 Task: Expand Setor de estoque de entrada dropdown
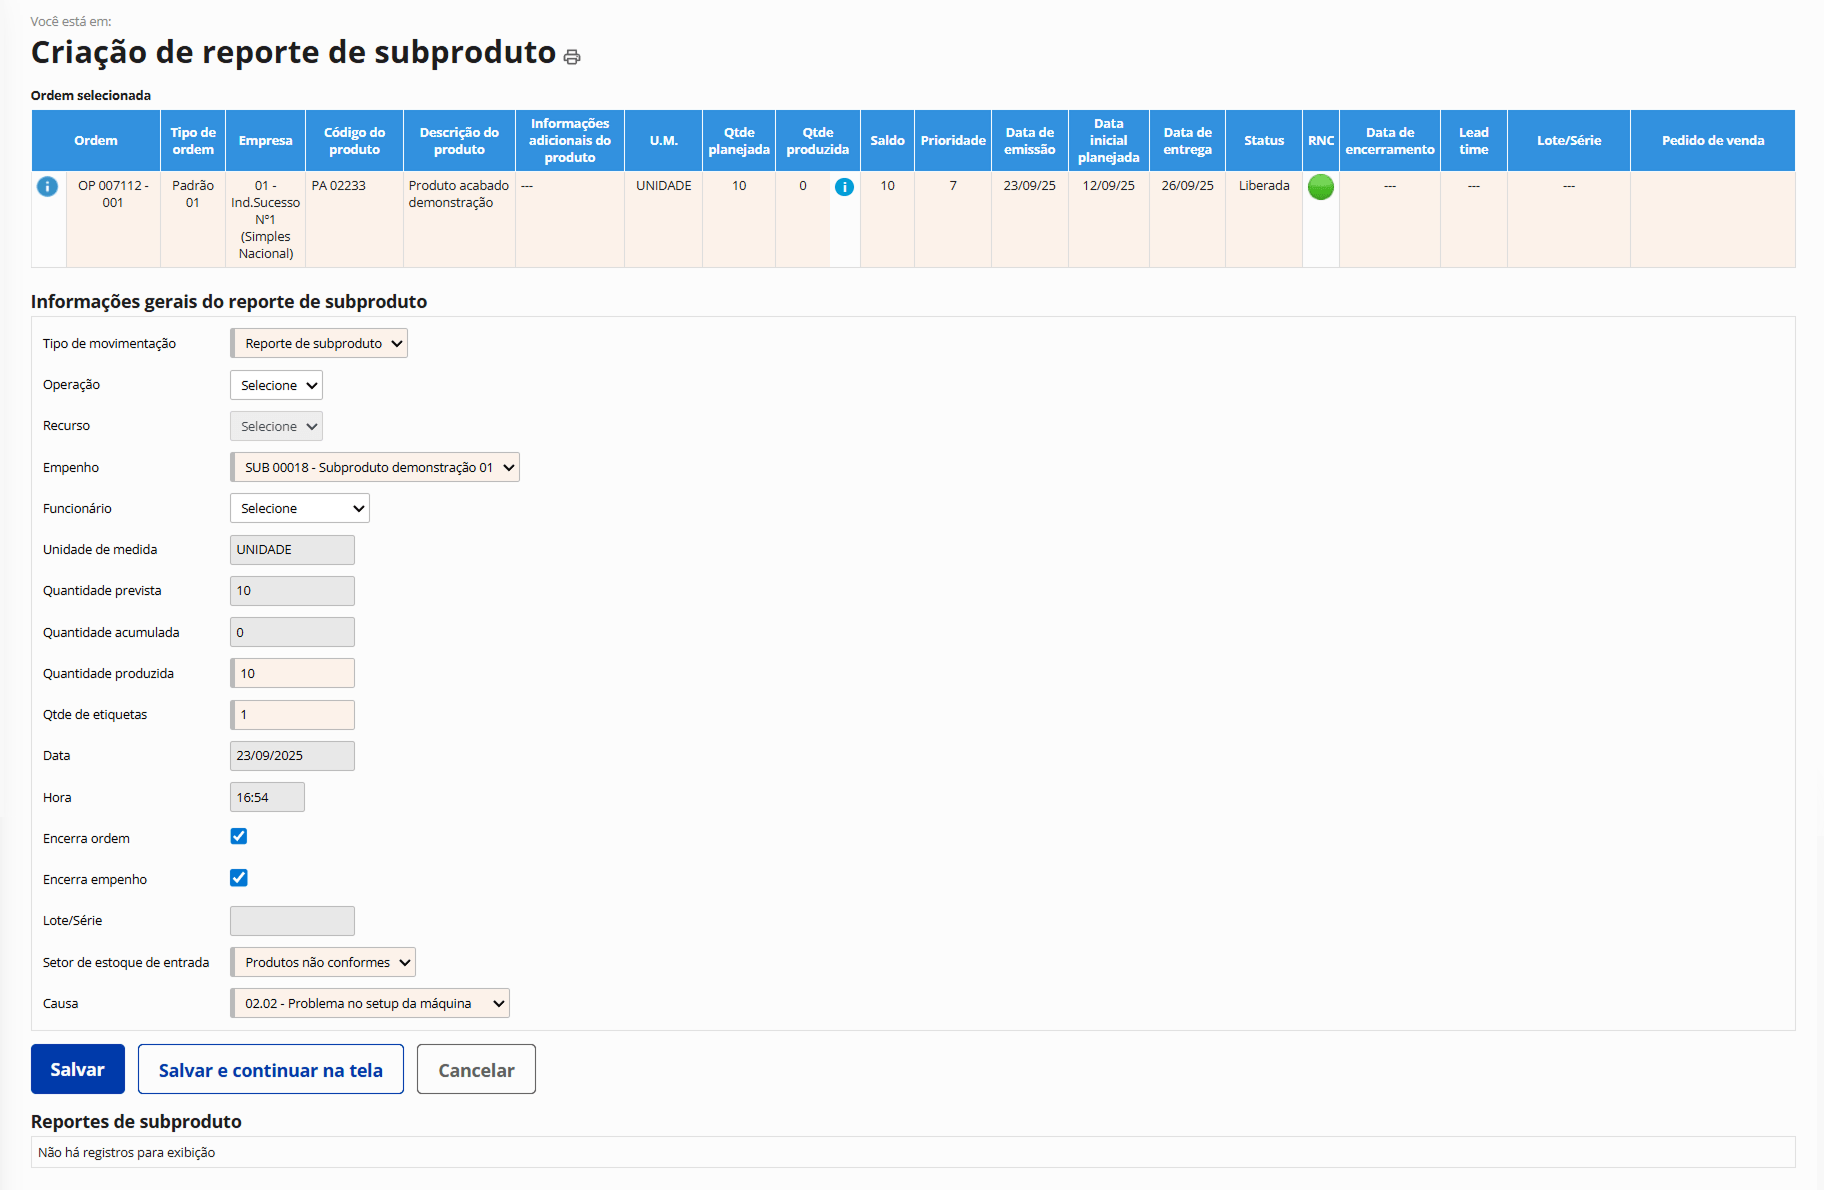coord(323,963)
